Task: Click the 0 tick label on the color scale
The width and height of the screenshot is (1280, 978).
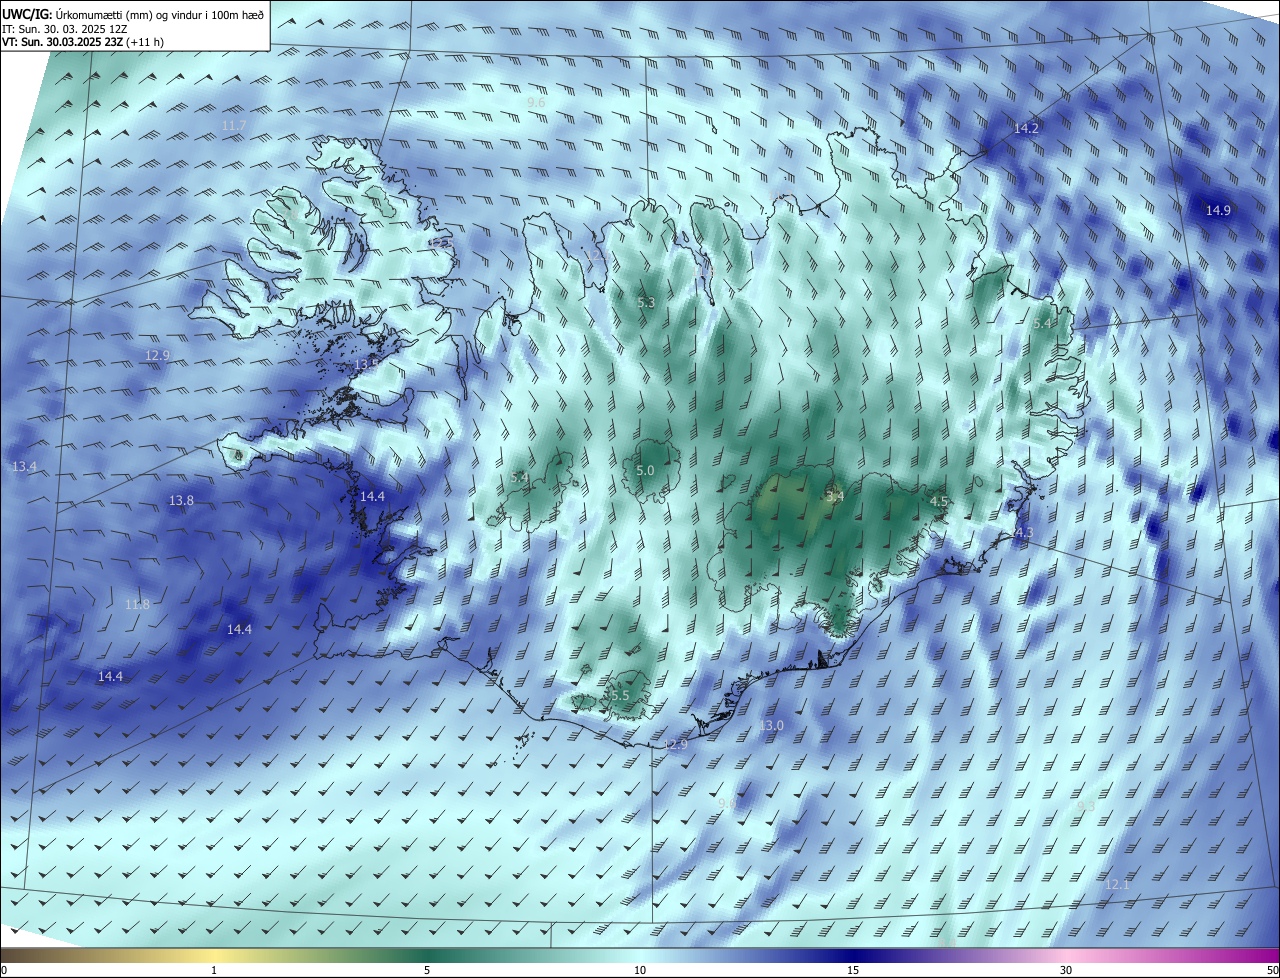Action: pyautogui.click(x=4, y=970)
